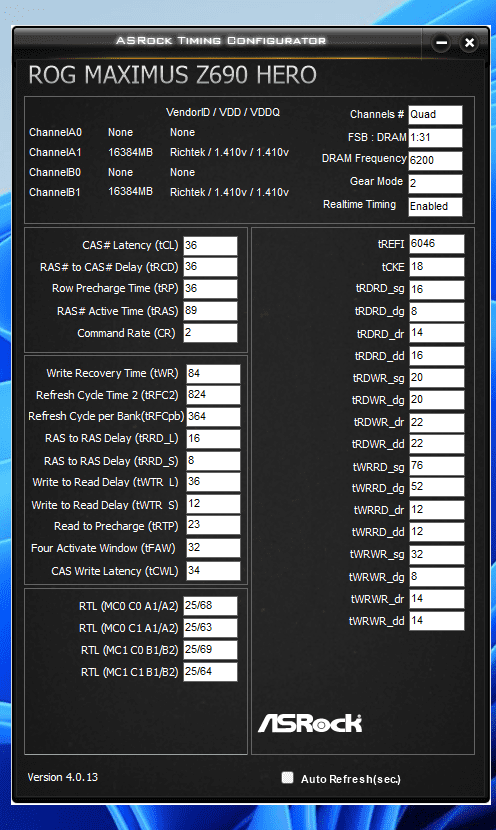496x830 pixels.
Task: Click the tWRRD_dd value field
Action: tap(437, 532)
